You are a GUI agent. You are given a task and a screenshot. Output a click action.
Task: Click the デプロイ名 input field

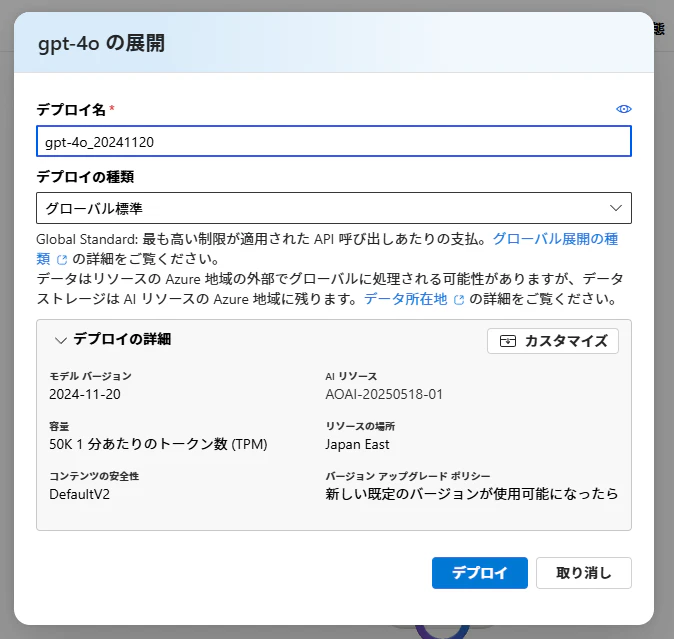(x=334, y=141)
